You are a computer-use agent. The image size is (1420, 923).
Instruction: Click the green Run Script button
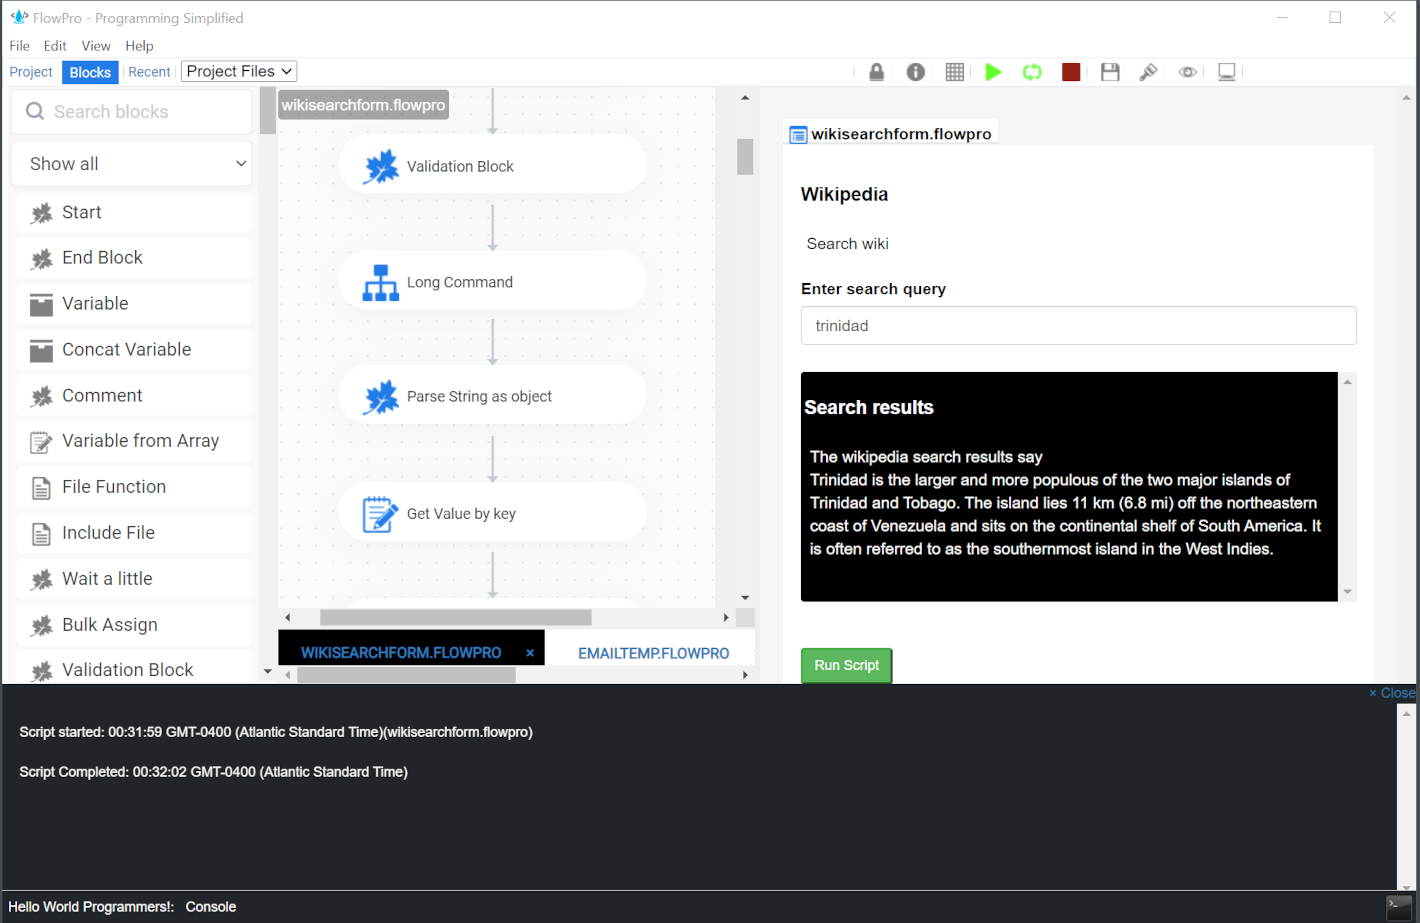pyautogui.click(x=846, y=665)
